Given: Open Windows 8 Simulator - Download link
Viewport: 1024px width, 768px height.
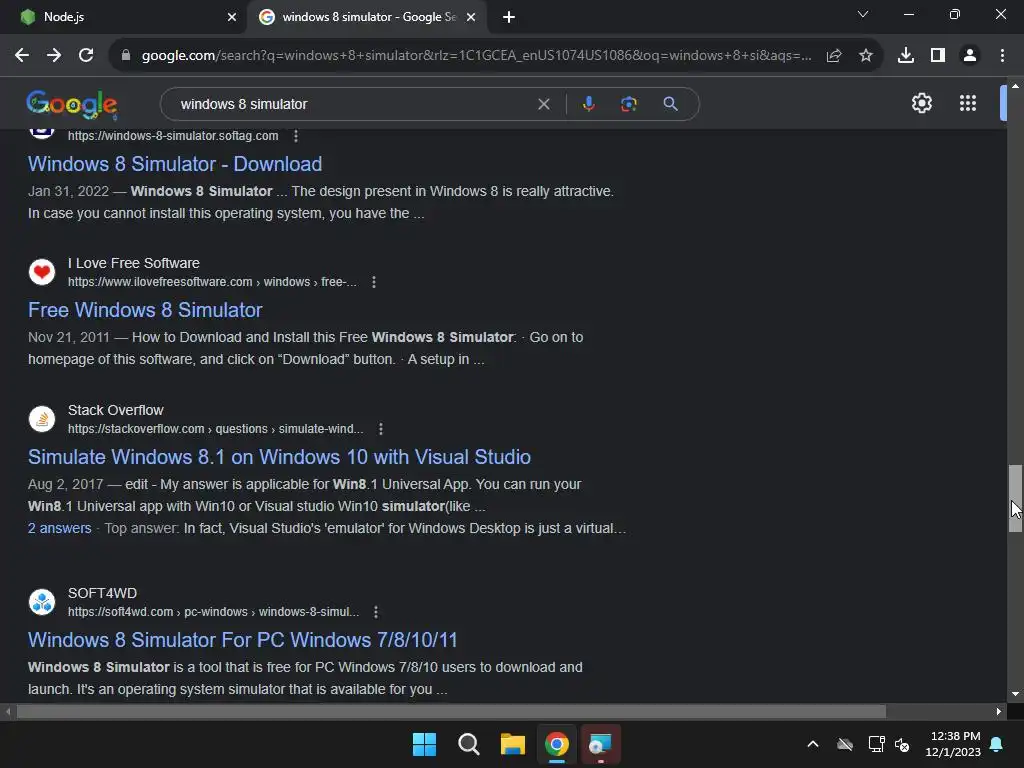Looking at the screenshot, I should [175, 164].
